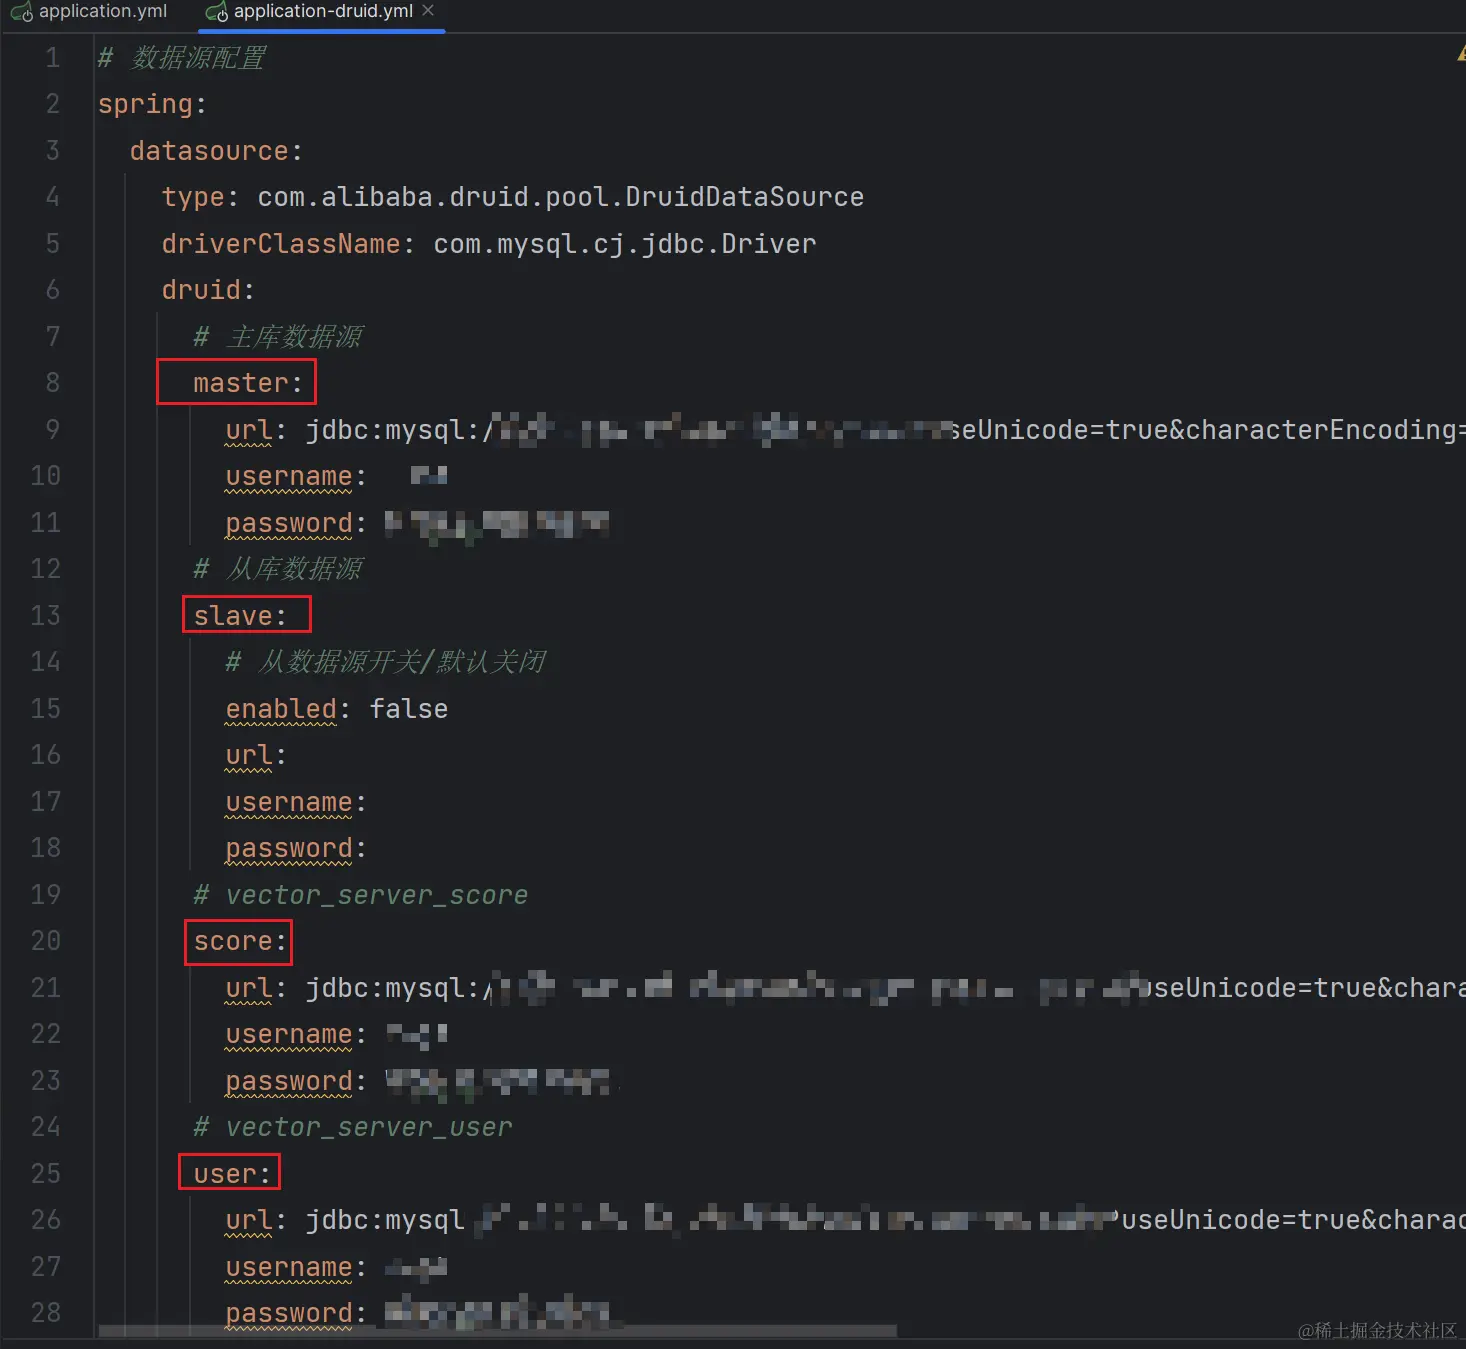The image size is (1466, 1349).
Task: Click the 'username' key on line 22
Action: coord(289,1034)
